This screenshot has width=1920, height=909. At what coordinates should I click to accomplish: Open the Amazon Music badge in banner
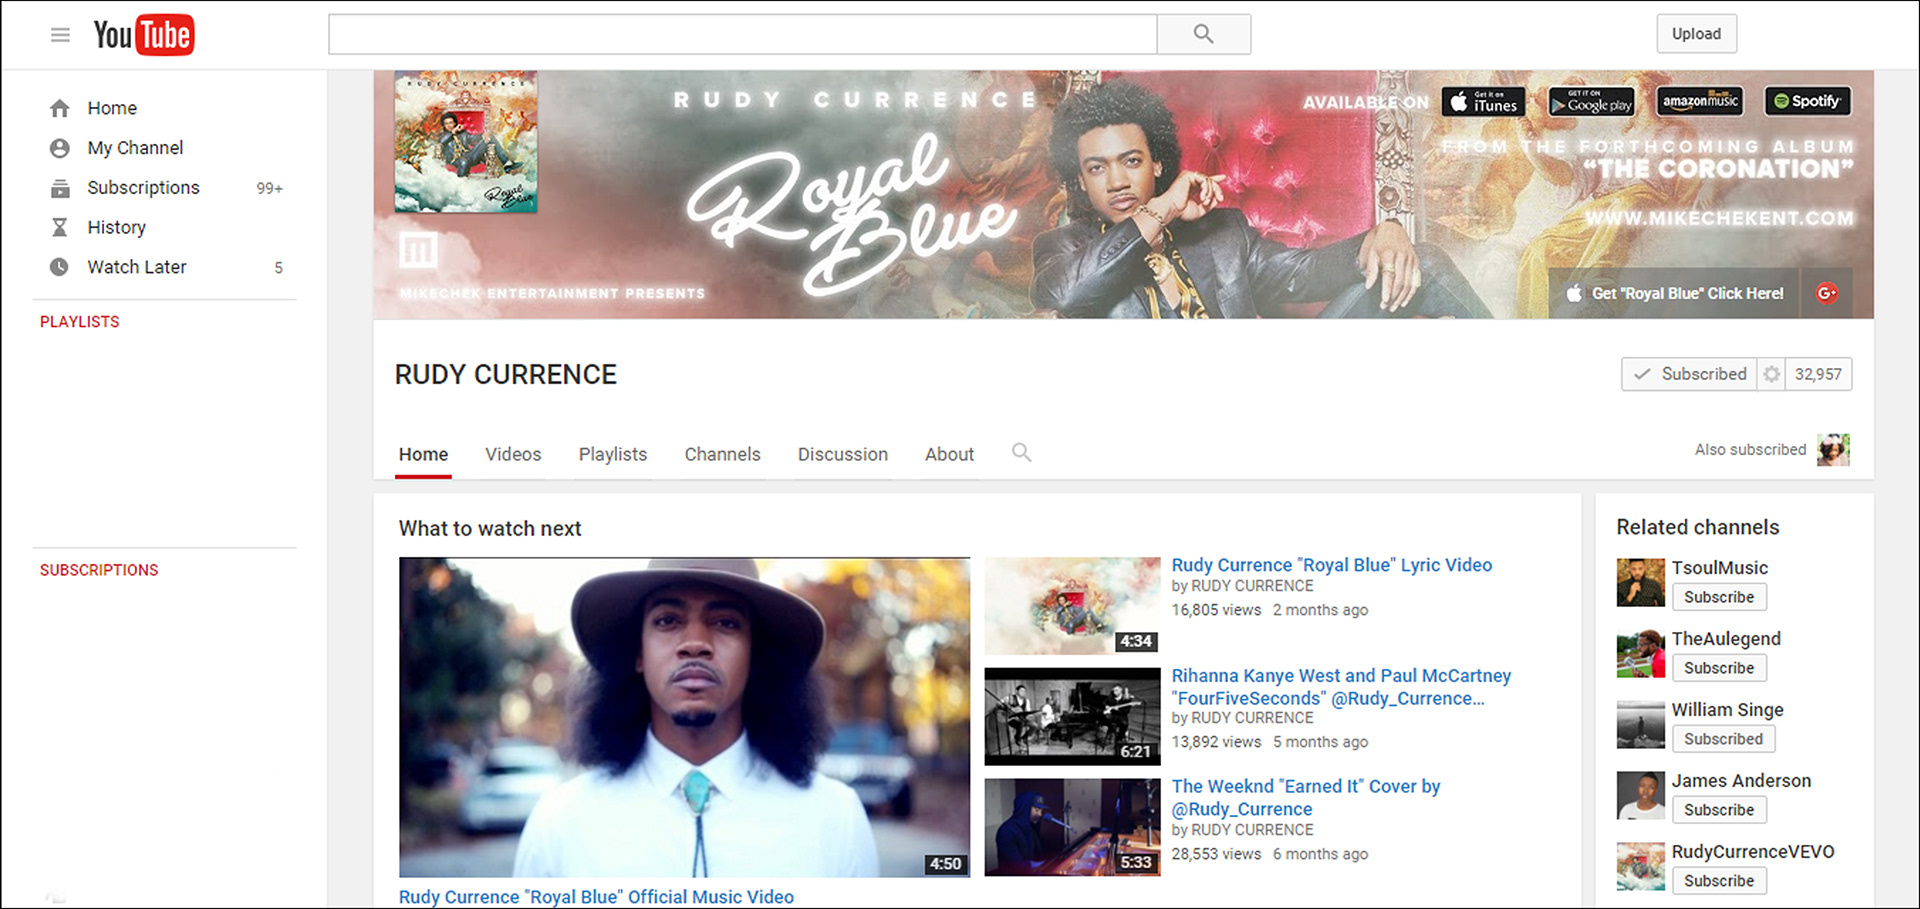[x=1700, y=101]
